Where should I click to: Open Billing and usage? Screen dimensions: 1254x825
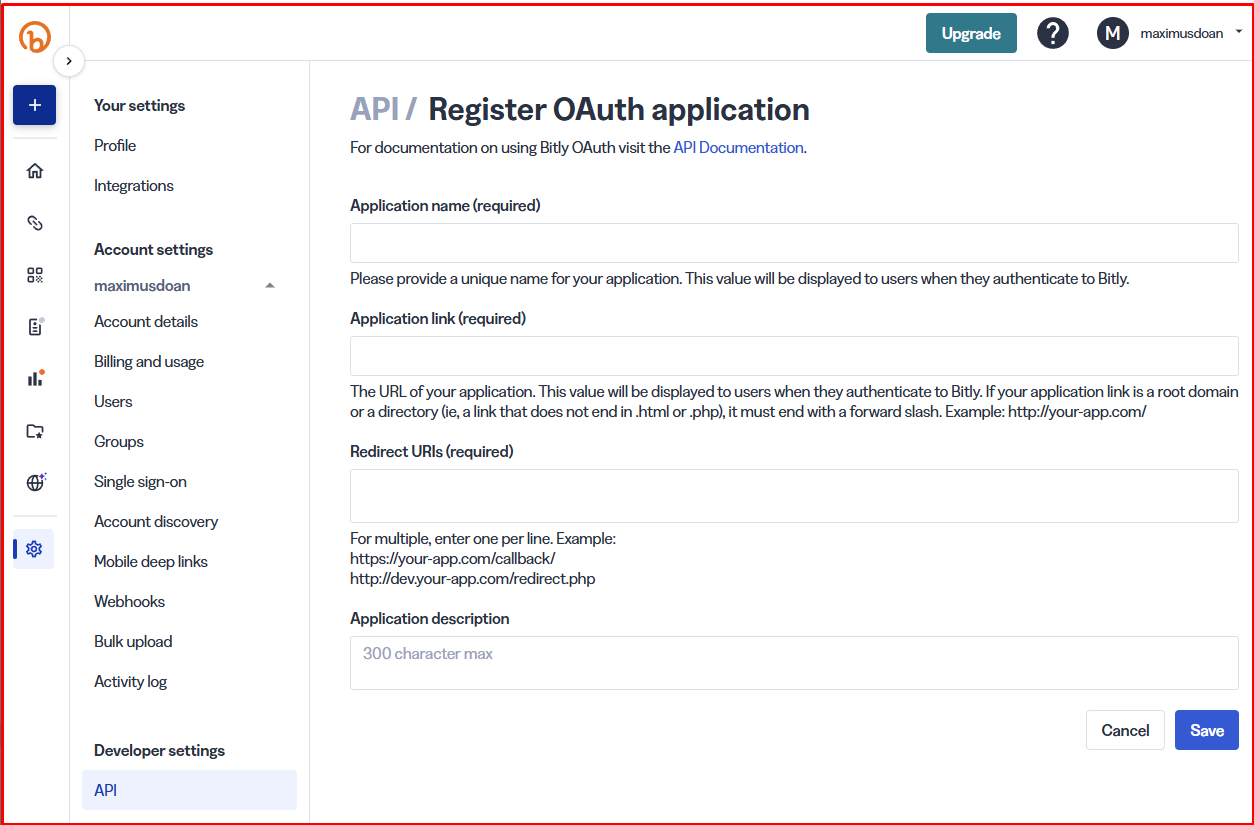pyautogui.click(x=149, y=362)
